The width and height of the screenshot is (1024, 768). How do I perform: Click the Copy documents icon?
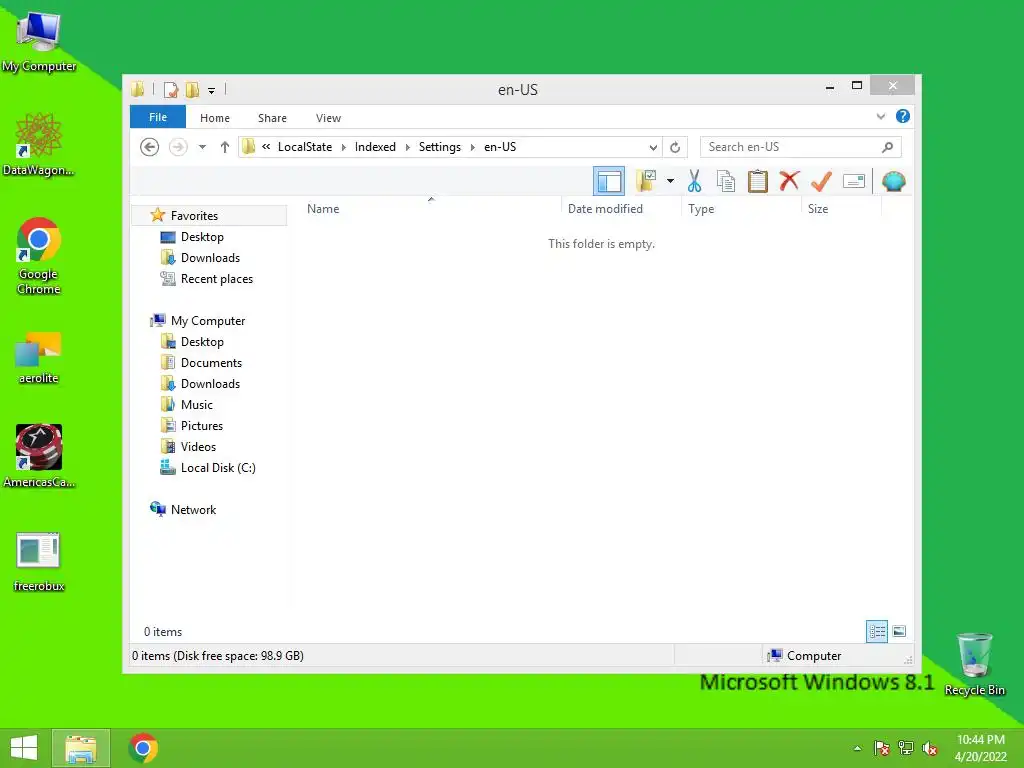[726, 181]
